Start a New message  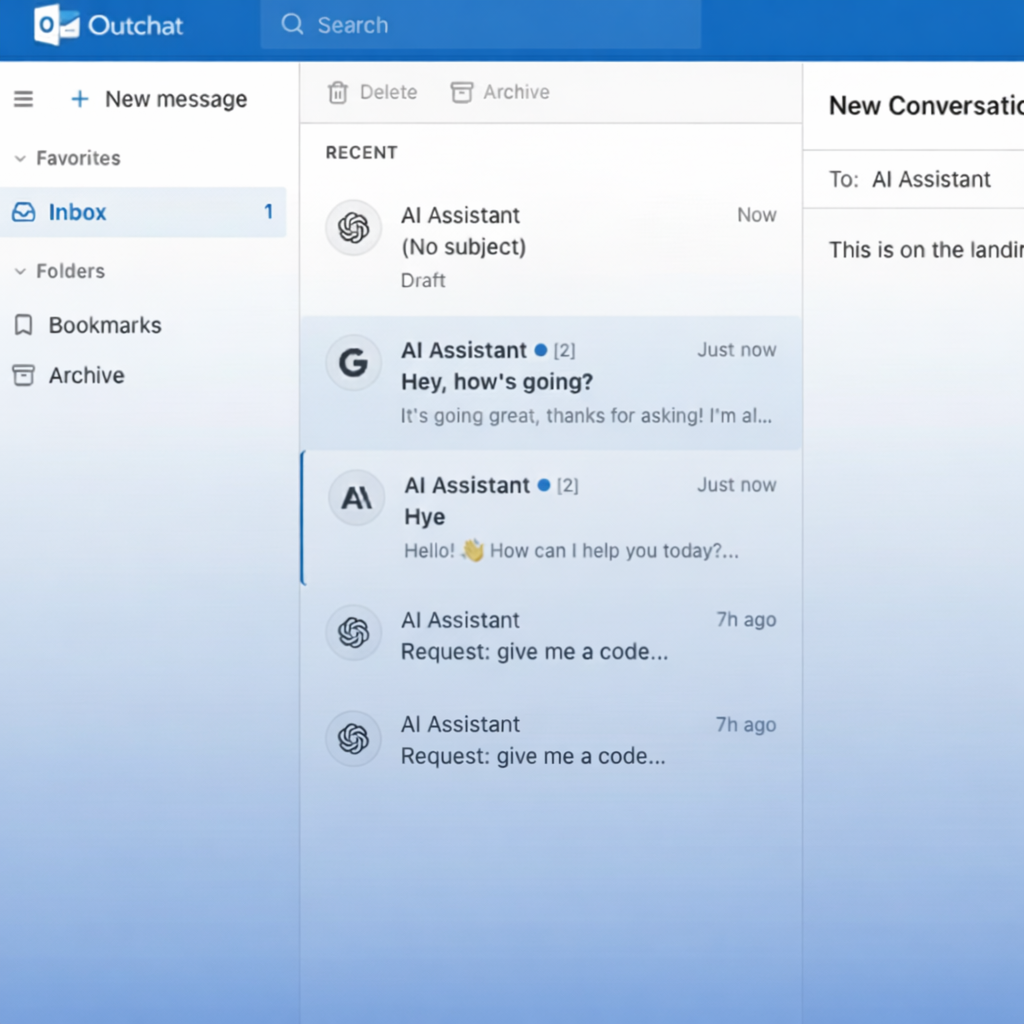[160, 99]
